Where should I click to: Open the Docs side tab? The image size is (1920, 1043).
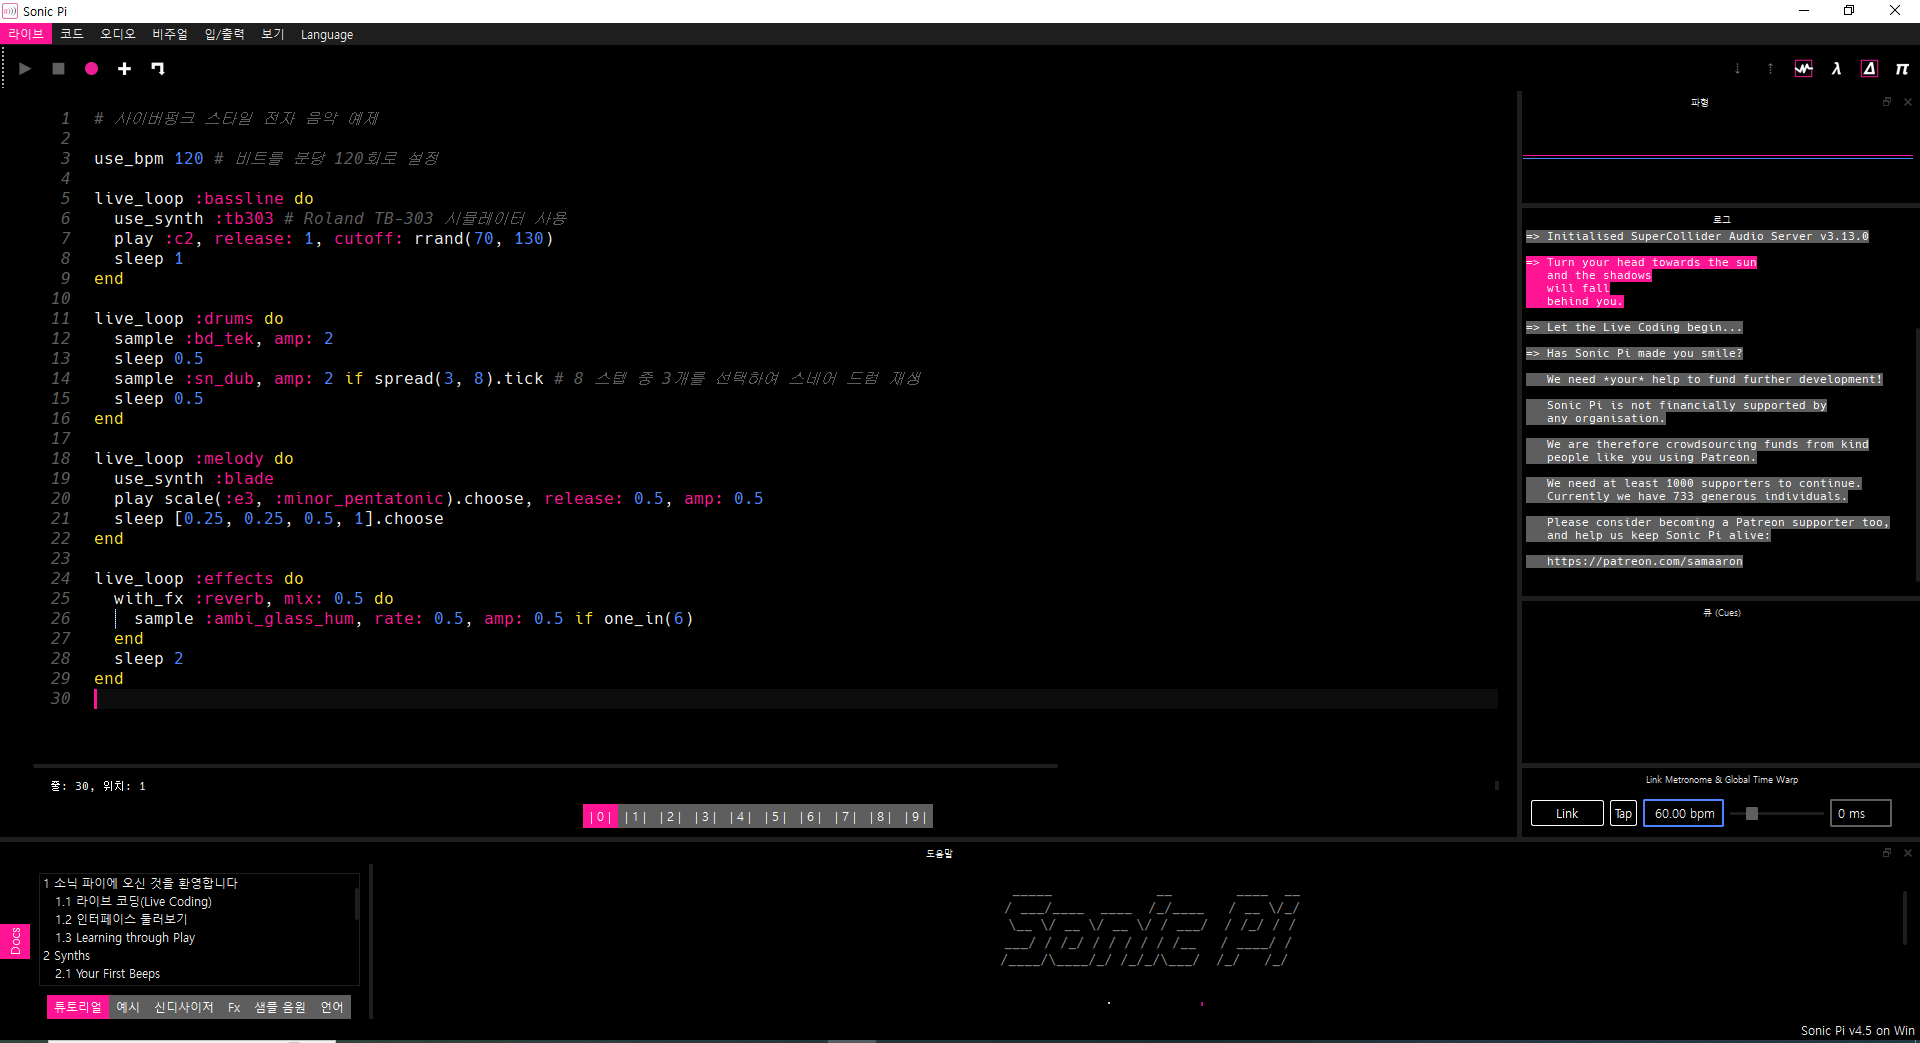(x=15, y=941)
